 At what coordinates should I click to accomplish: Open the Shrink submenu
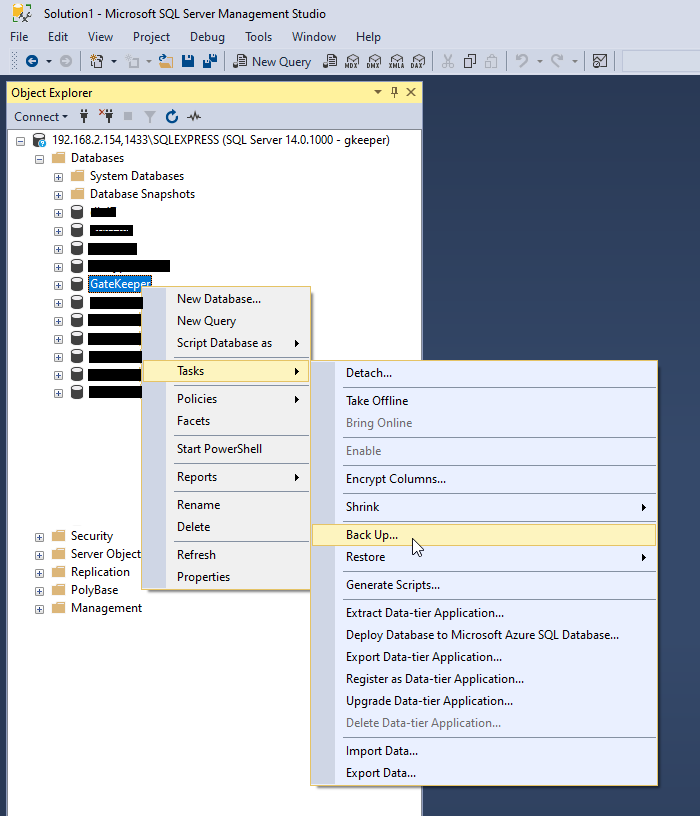(484, 507)
